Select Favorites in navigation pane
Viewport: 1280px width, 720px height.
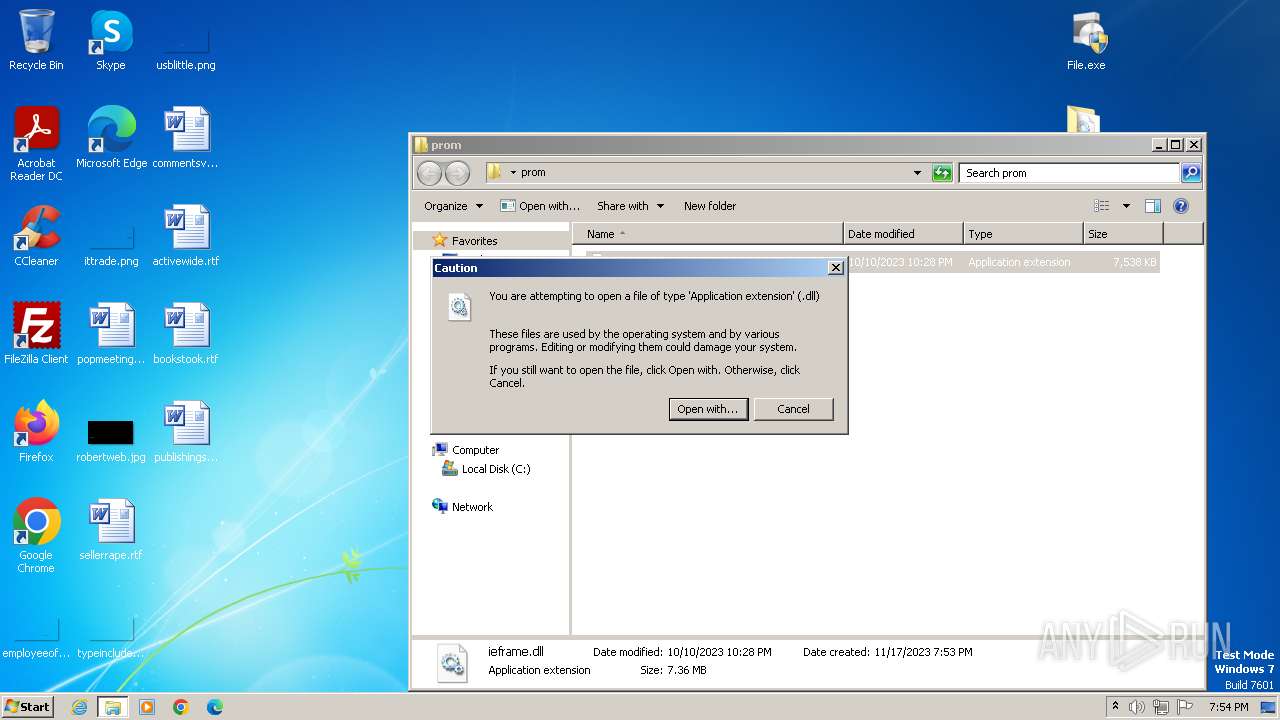(x=474, y=241)
